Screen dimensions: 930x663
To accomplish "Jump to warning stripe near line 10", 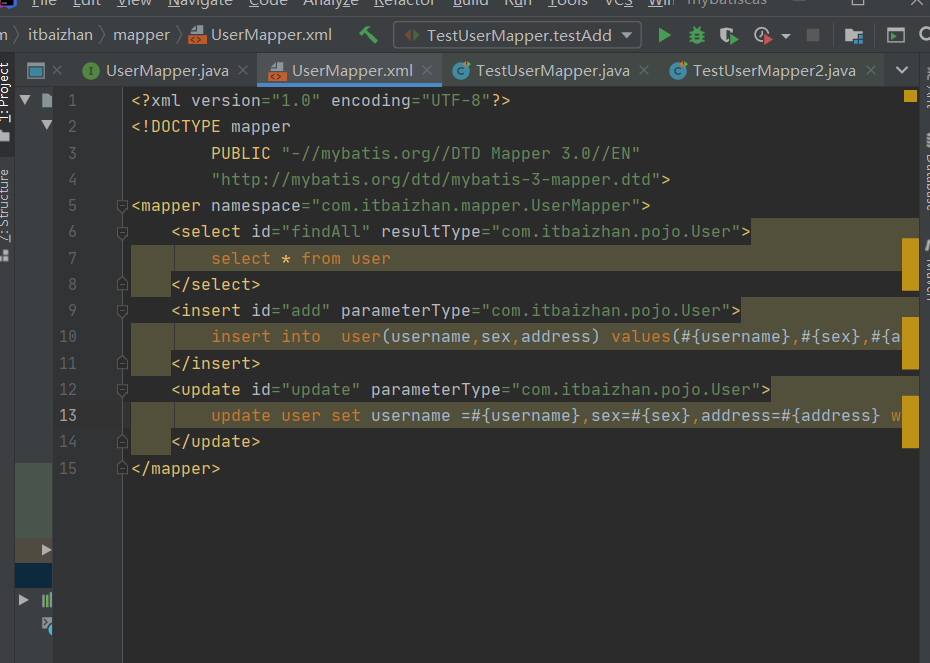I will click(x=910, y=343).
